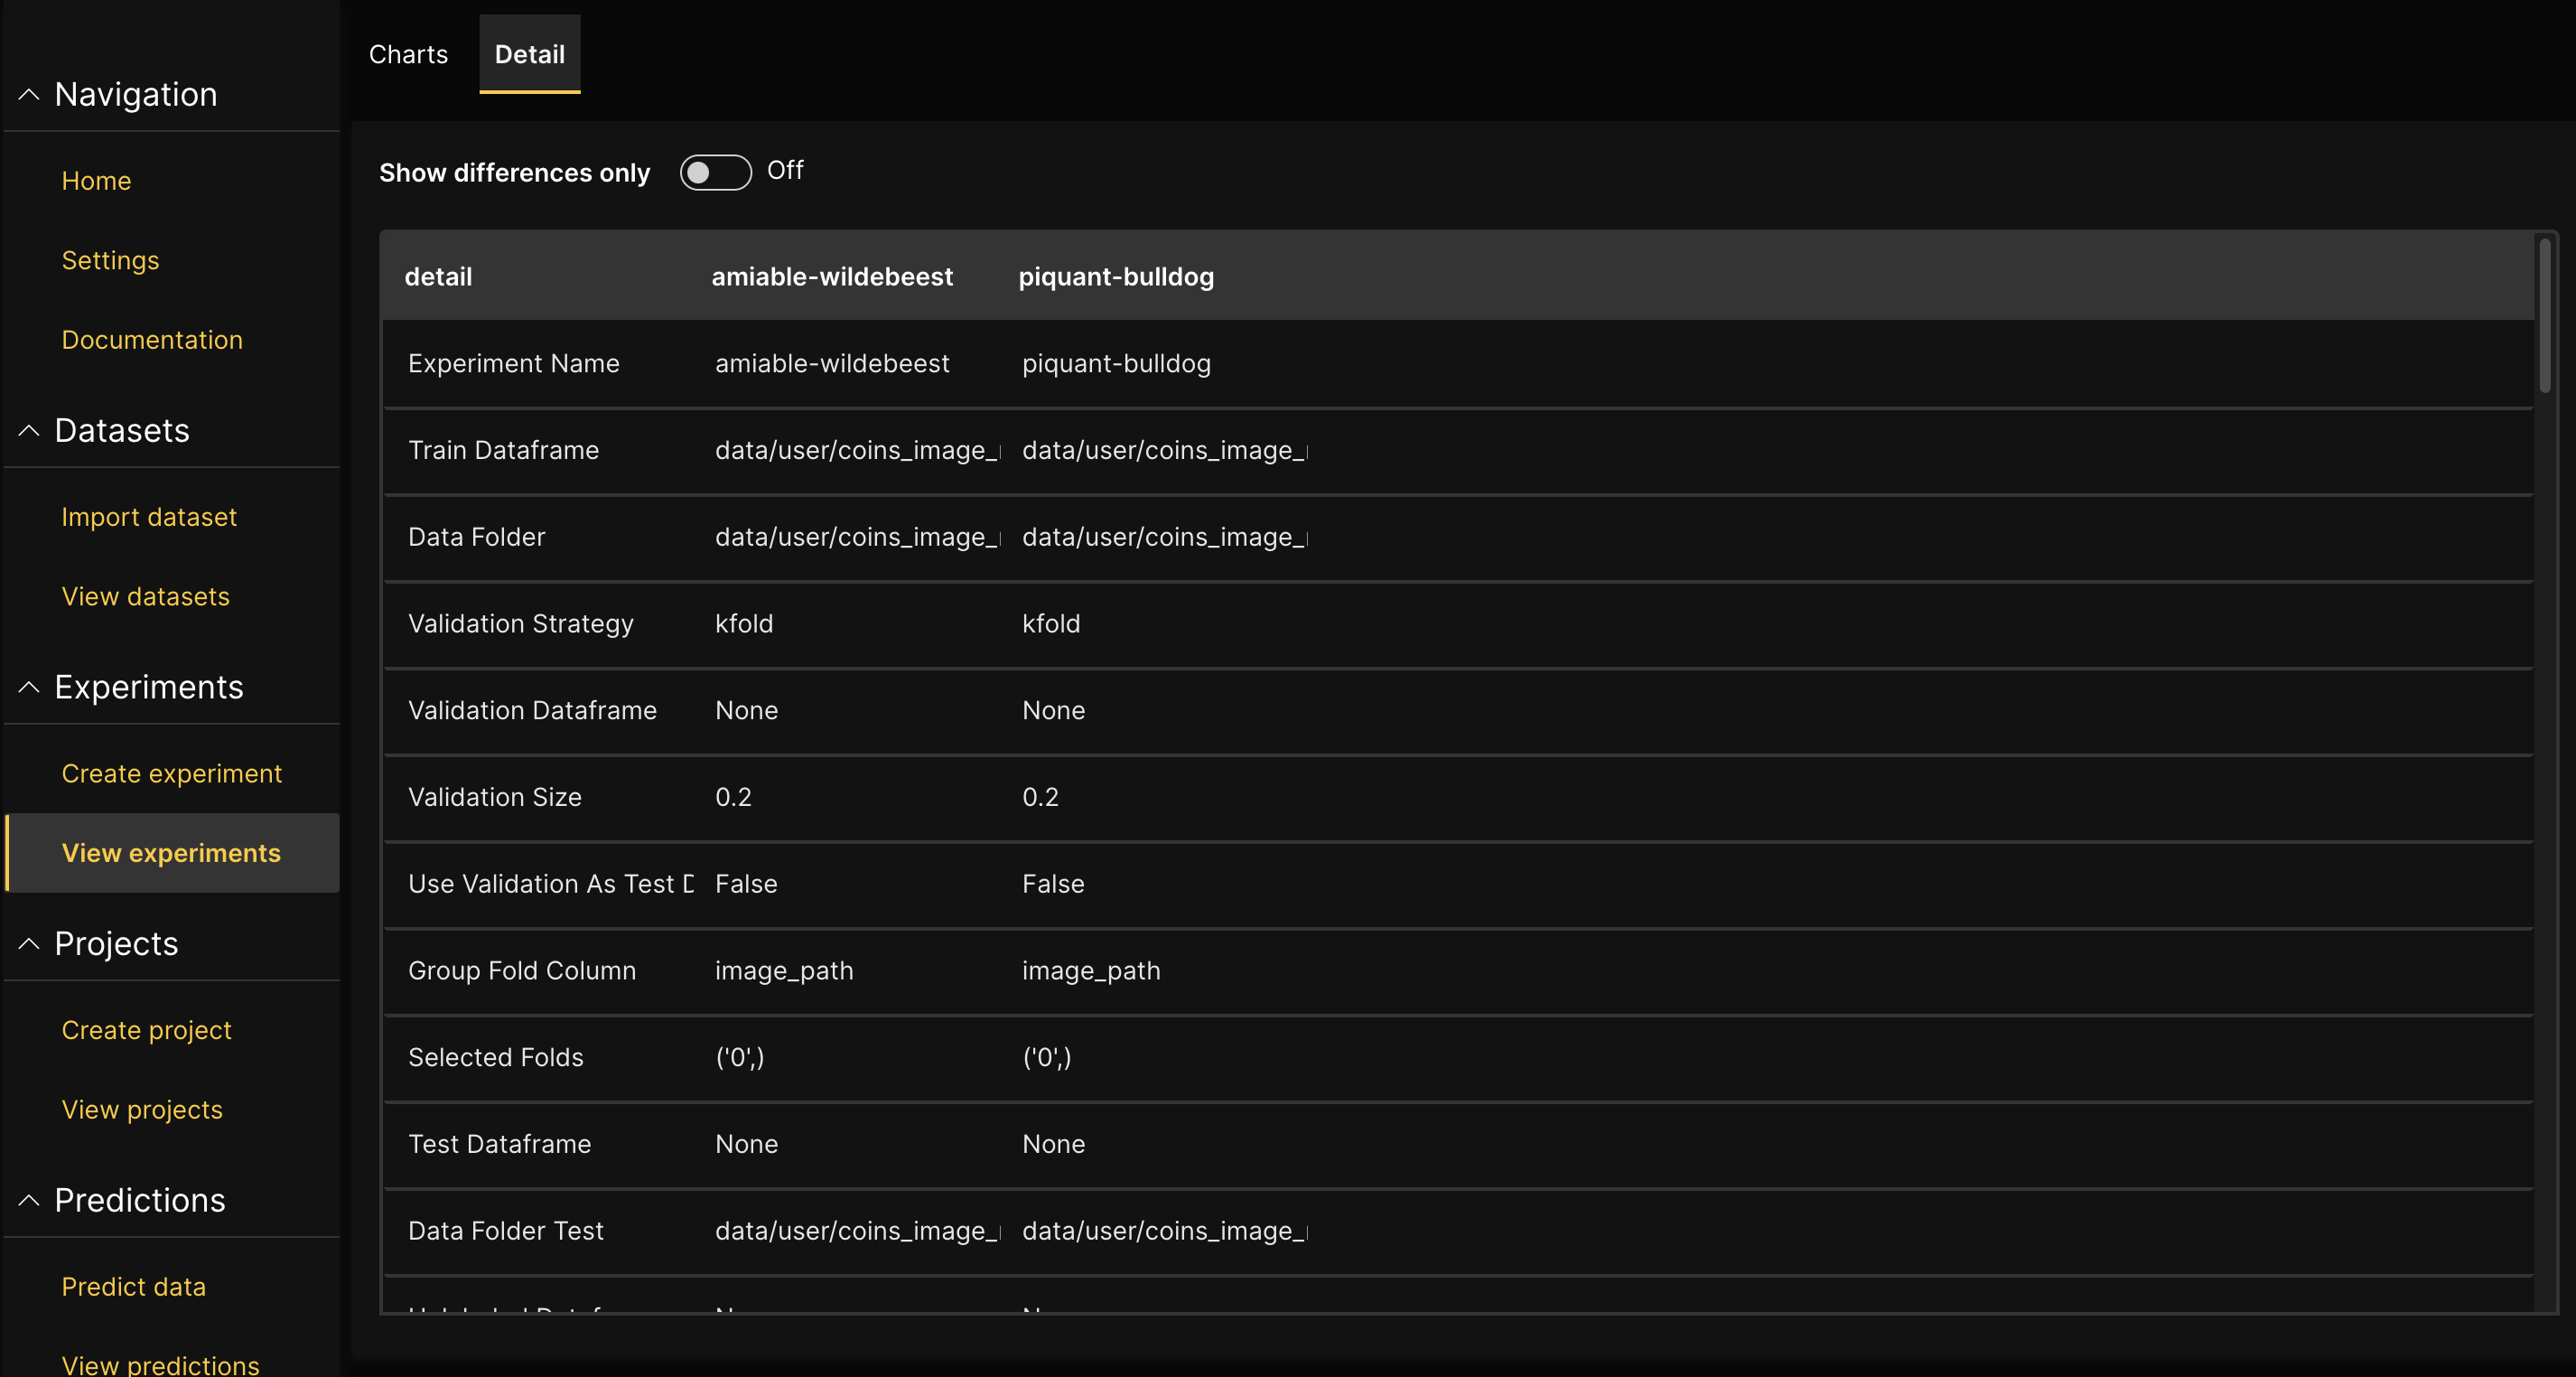2576x1377 pixels.
Task: Select the Experiment Name row label
Action: [514, 363]
